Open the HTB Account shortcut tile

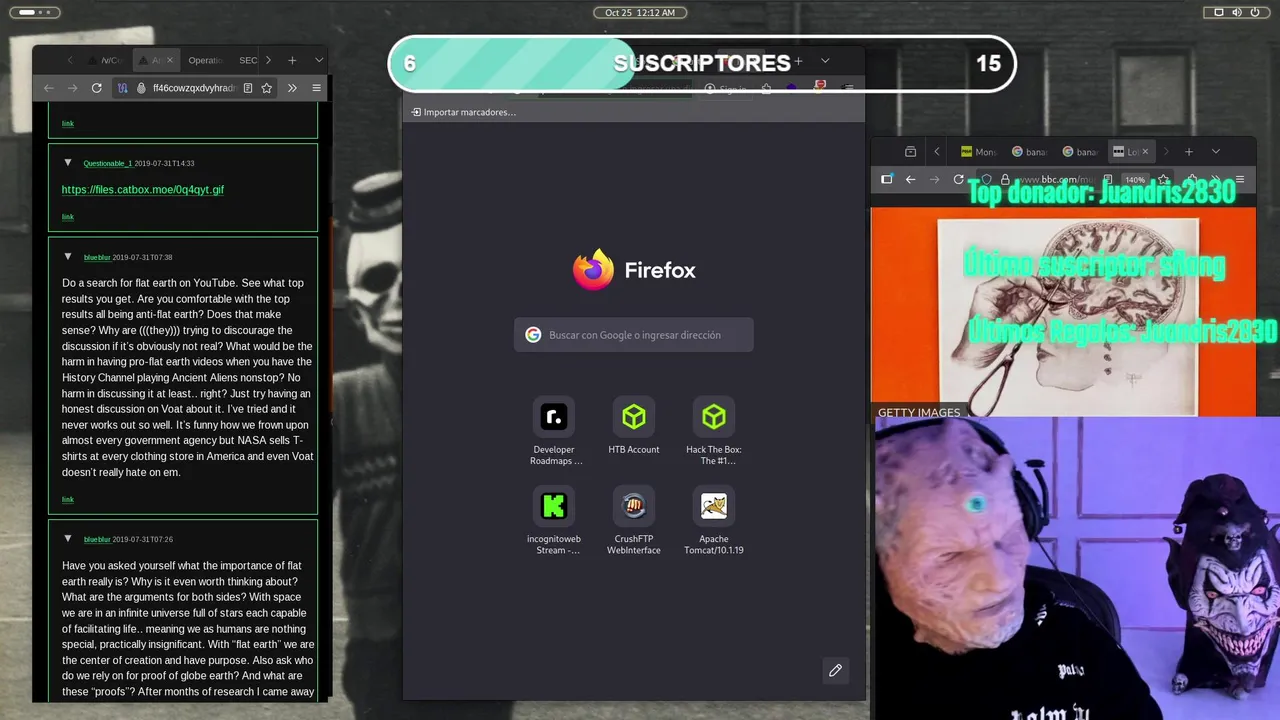tap(634, 426)
